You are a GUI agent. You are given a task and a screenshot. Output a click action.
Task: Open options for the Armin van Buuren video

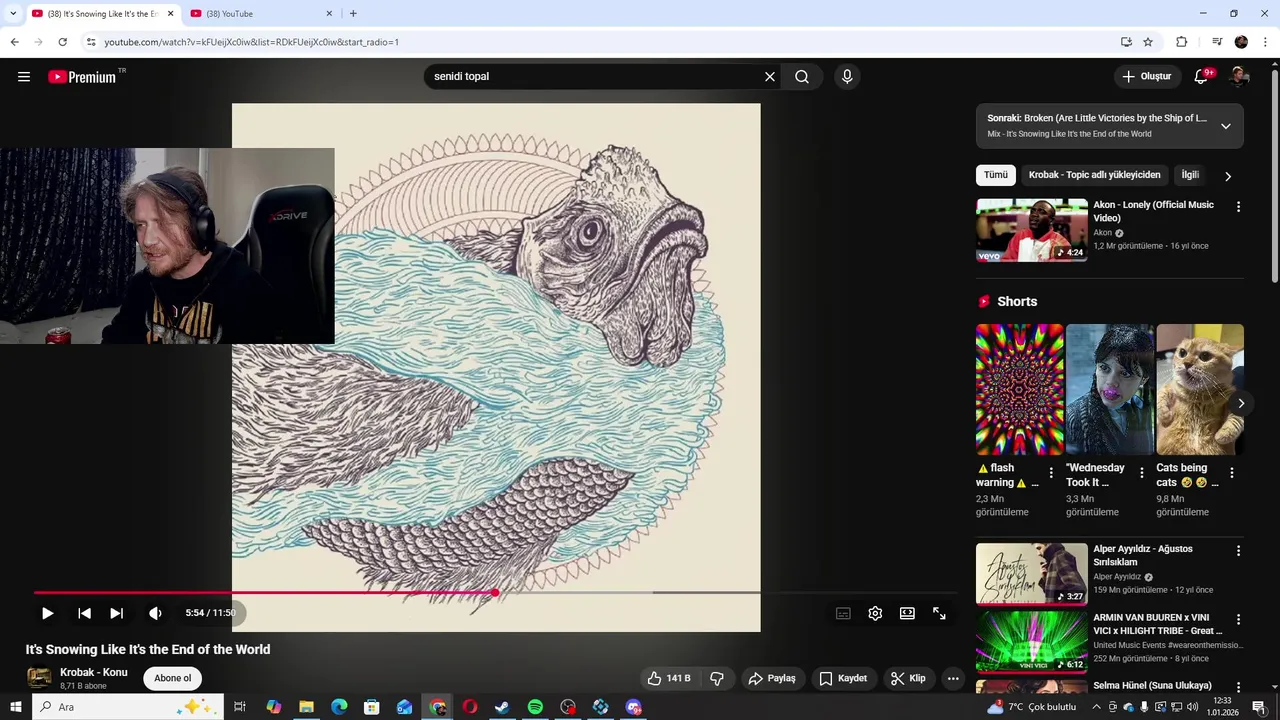1238,620
